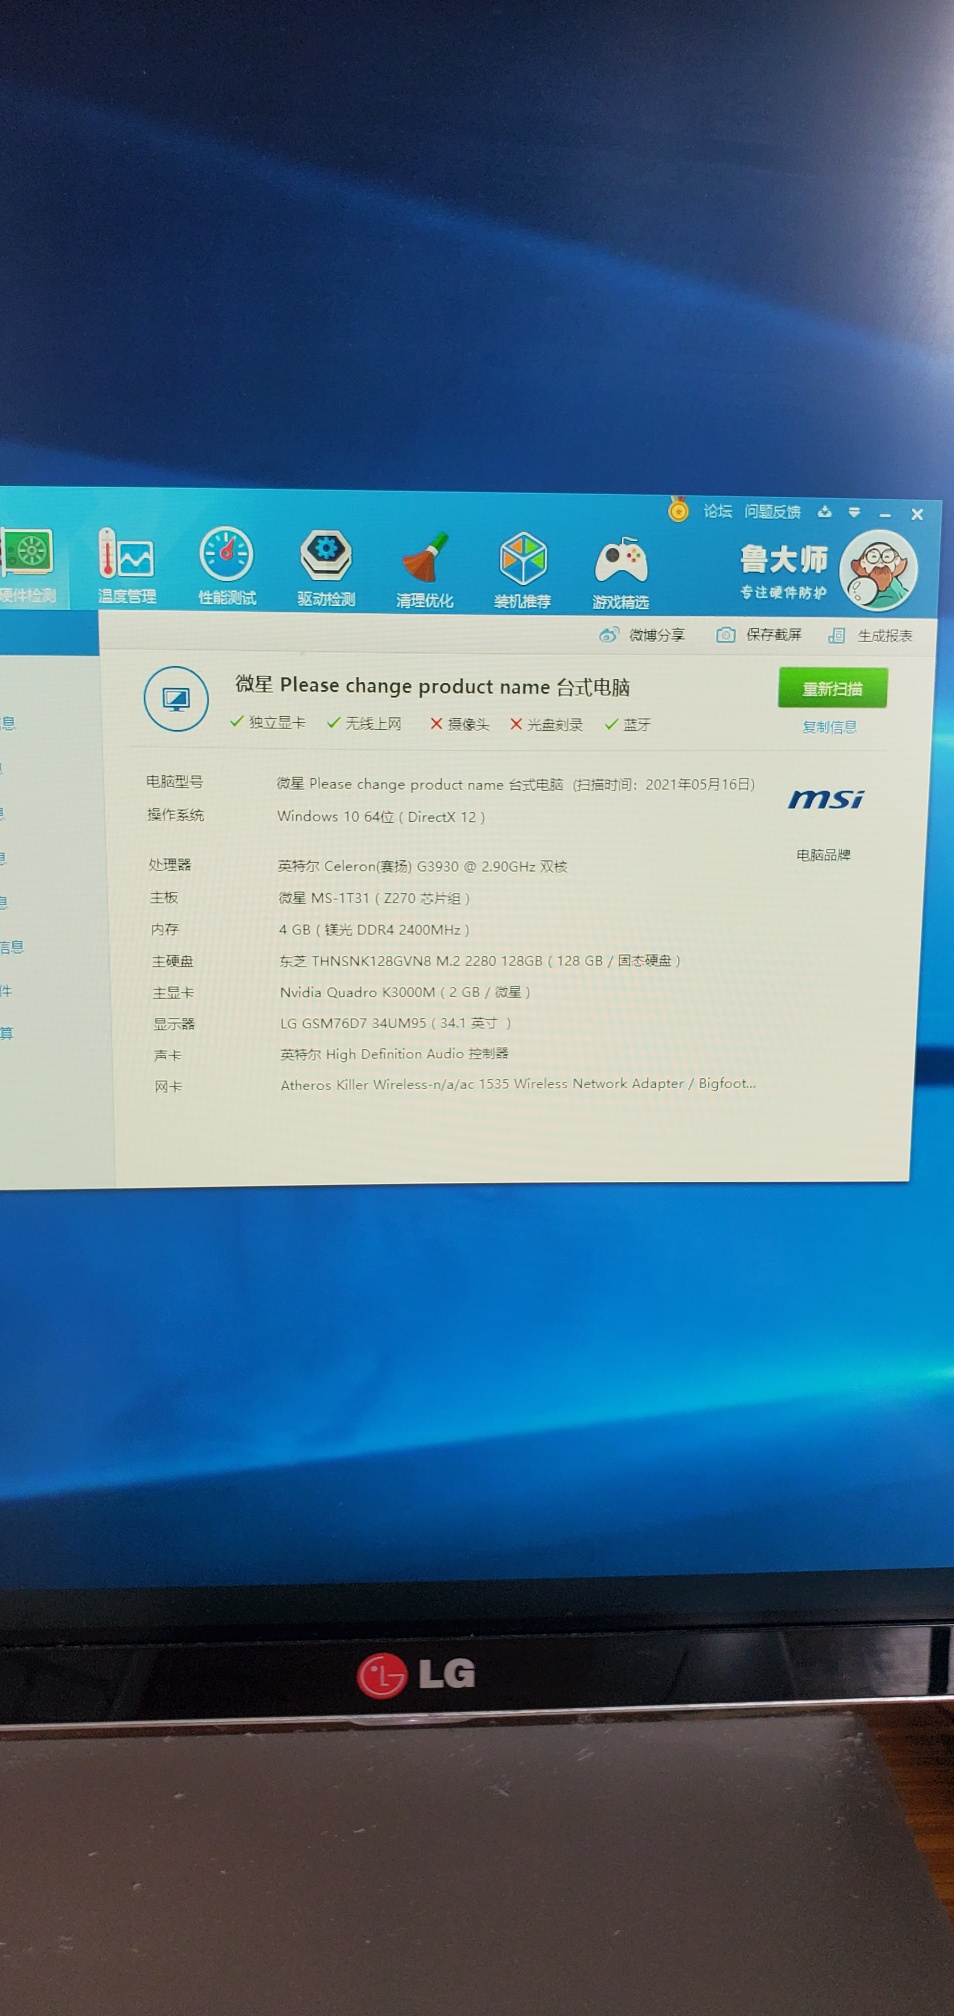The image size is (954, 2016).
Task: Click 复制信息 copy info link
Action: [830, 727]
